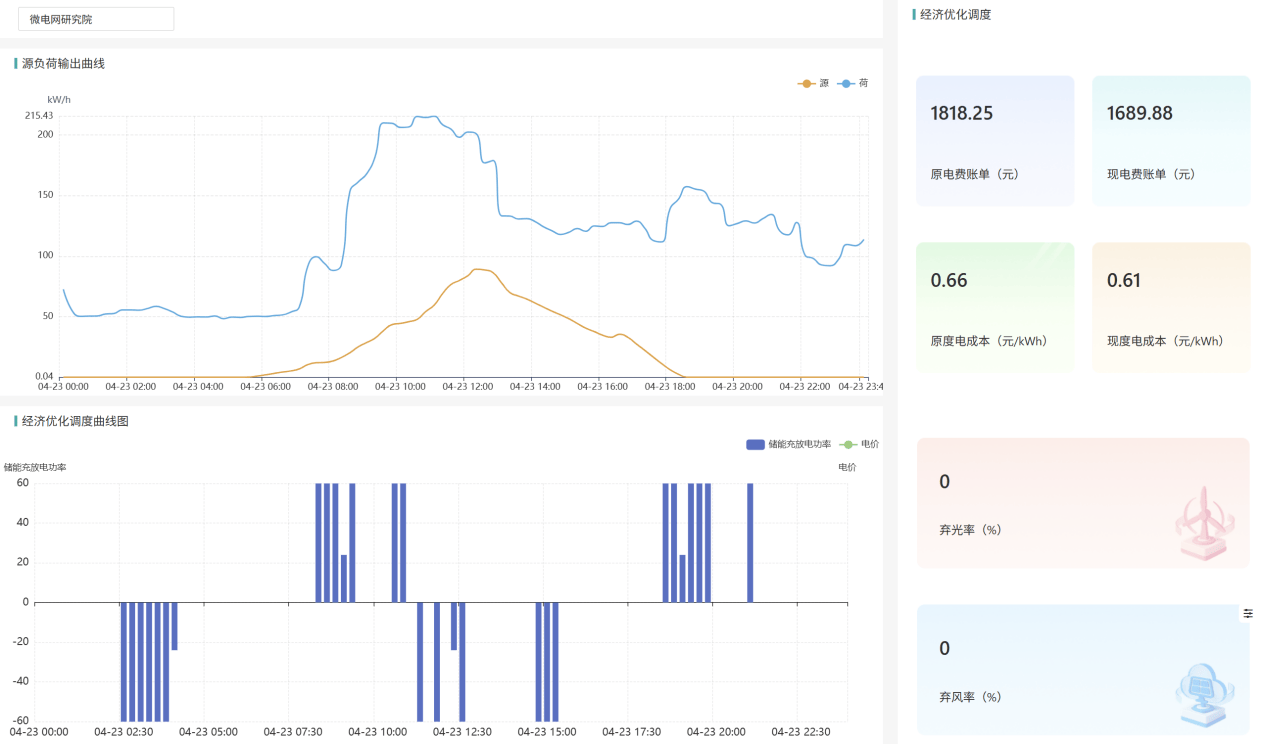Viewport: 1264px width, 744px height.
Task: Select the 1689.88 current bill value
Action: point(1139,113)
